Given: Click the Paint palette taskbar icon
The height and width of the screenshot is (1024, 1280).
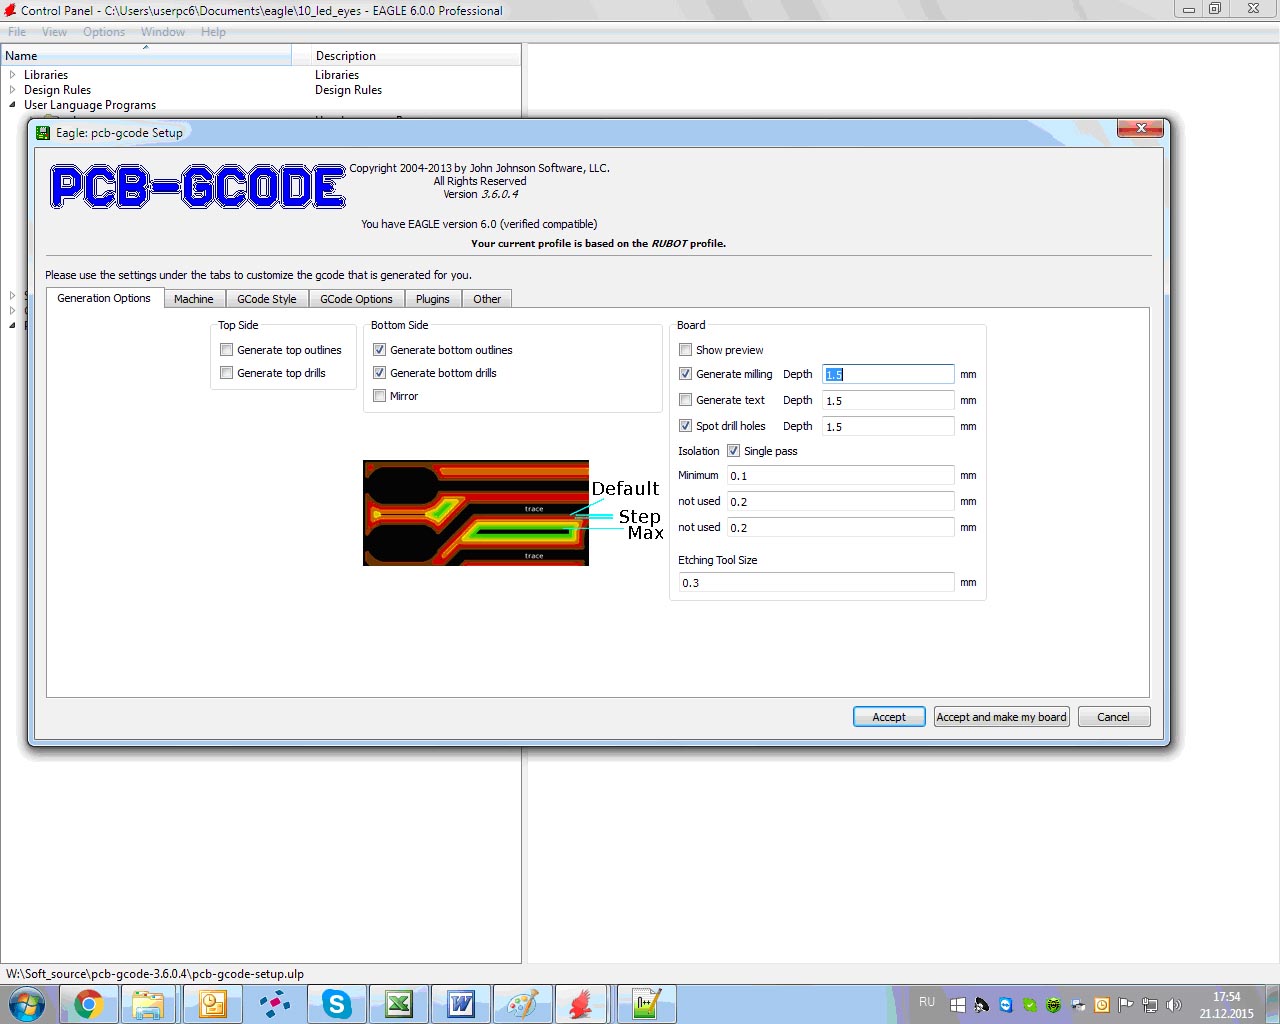Looking at the screenshot, I should tap(523, 1004).
